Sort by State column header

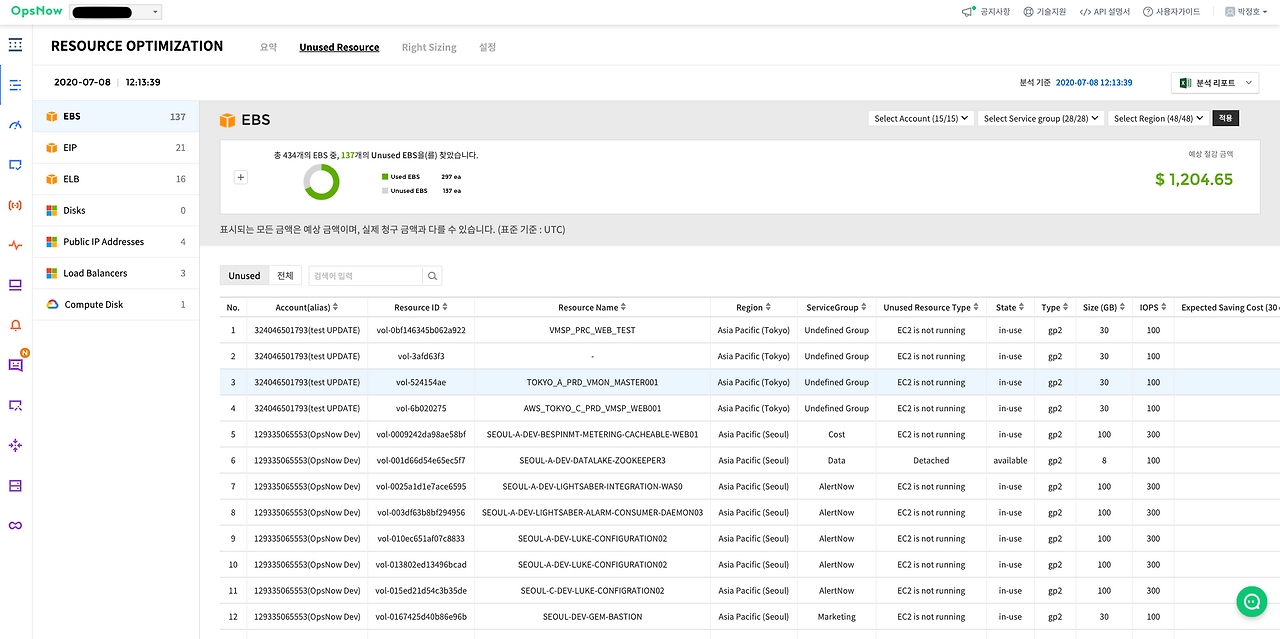1010,308
